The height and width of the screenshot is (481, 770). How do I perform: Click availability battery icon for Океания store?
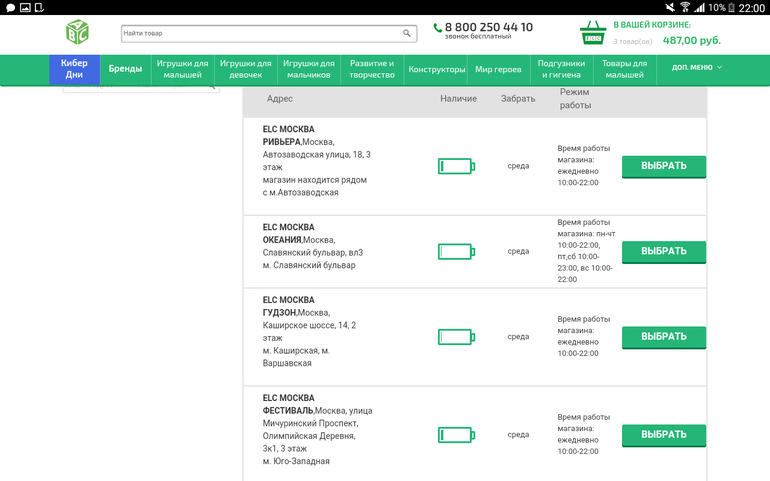click(x=456, y=251)
